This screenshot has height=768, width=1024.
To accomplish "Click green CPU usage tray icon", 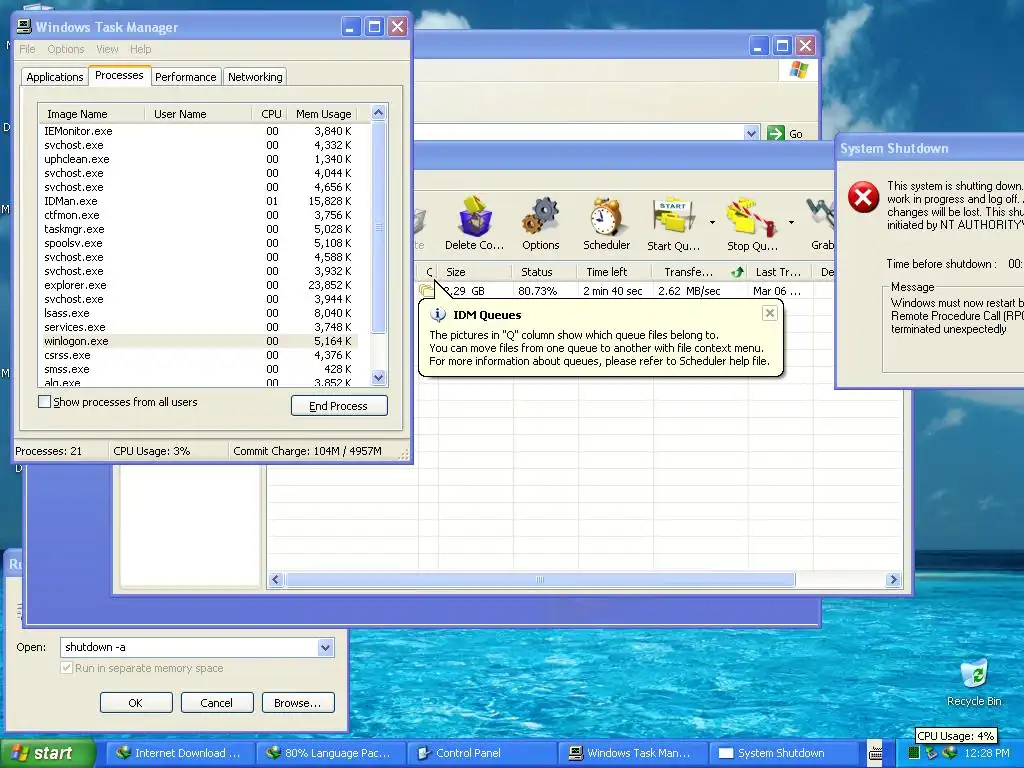I will coord(914,753).
